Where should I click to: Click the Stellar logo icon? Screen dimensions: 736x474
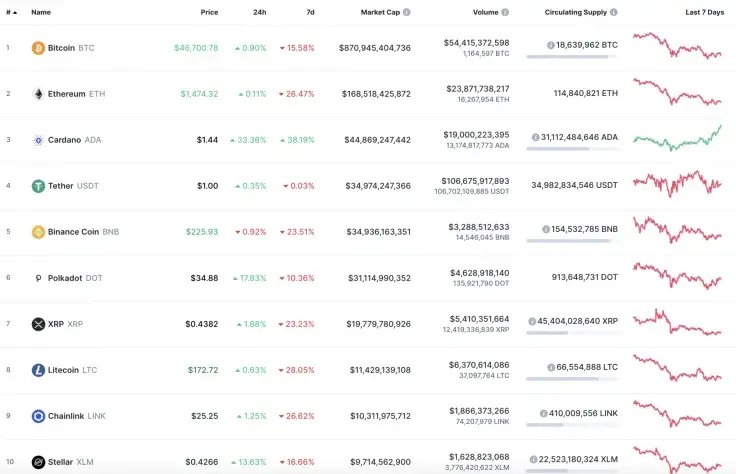pos(38,462)
